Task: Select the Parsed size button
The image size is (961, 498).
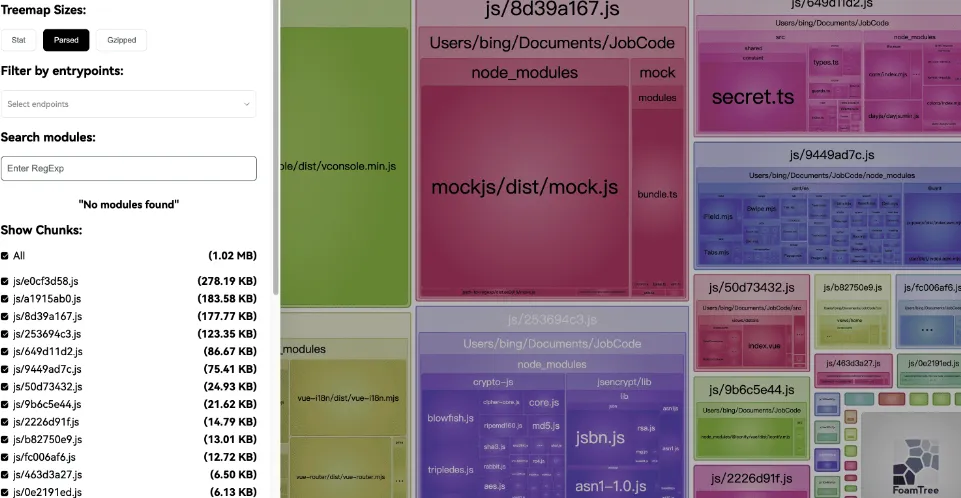Action: click(x=66, y=40)
